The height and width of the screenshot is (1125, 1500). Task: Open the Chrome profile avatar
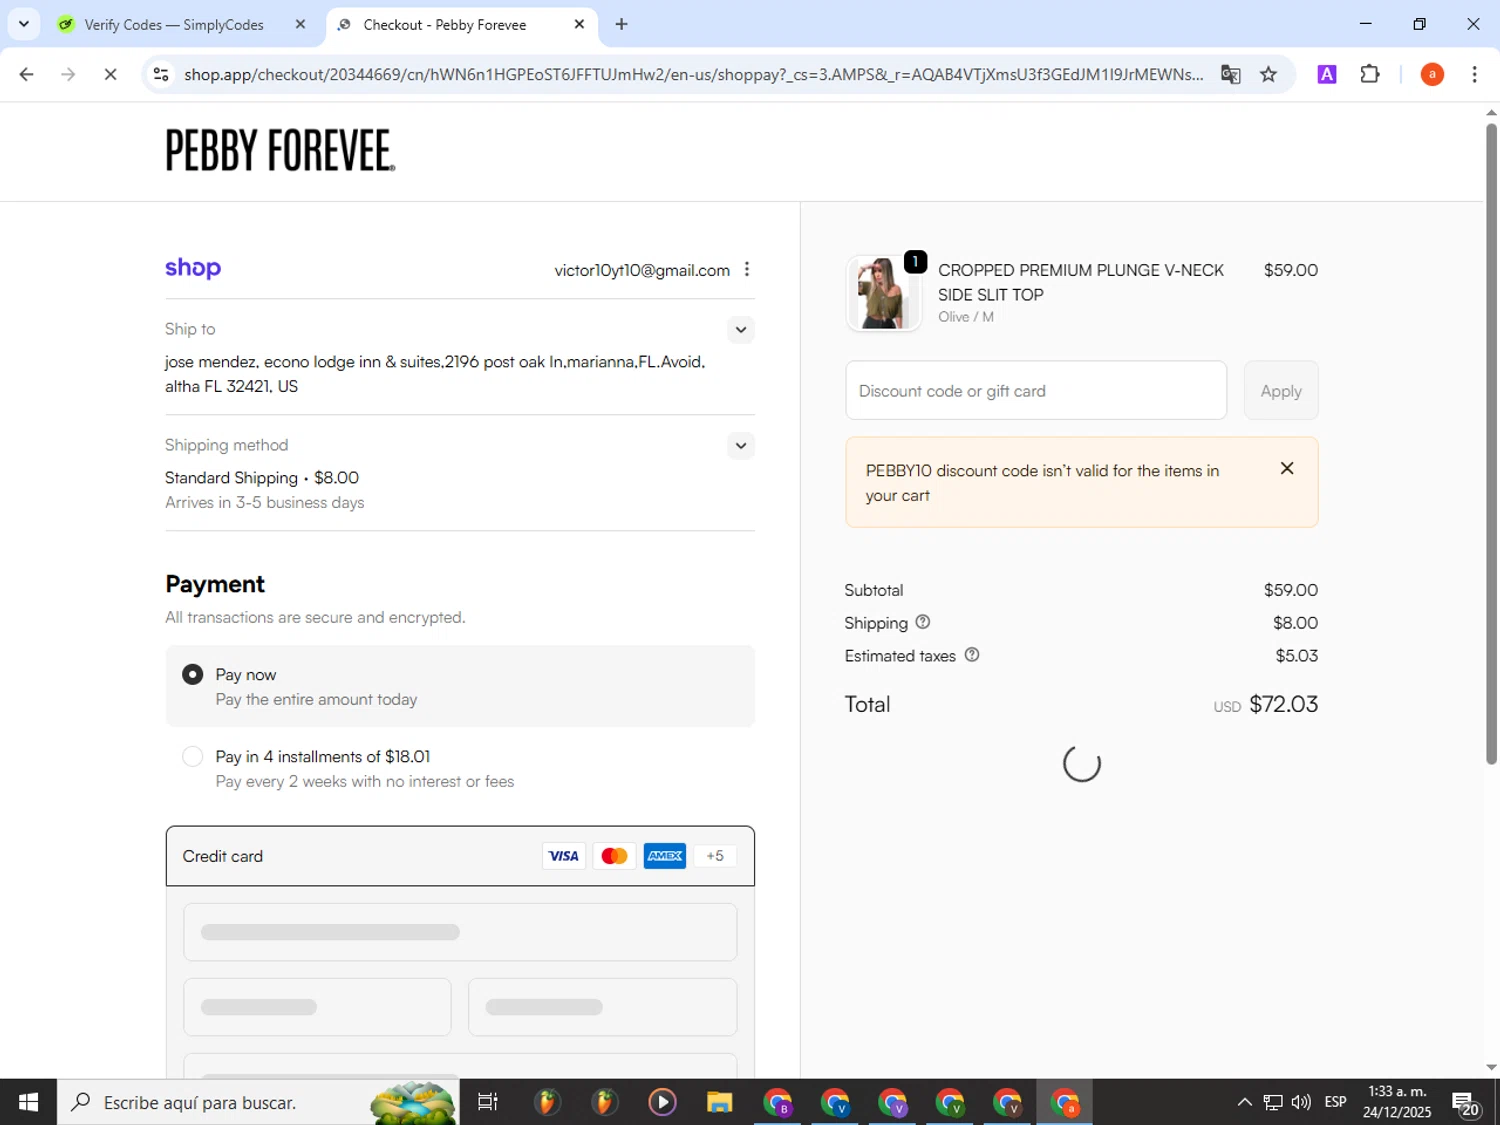(x=1432, y=74)
